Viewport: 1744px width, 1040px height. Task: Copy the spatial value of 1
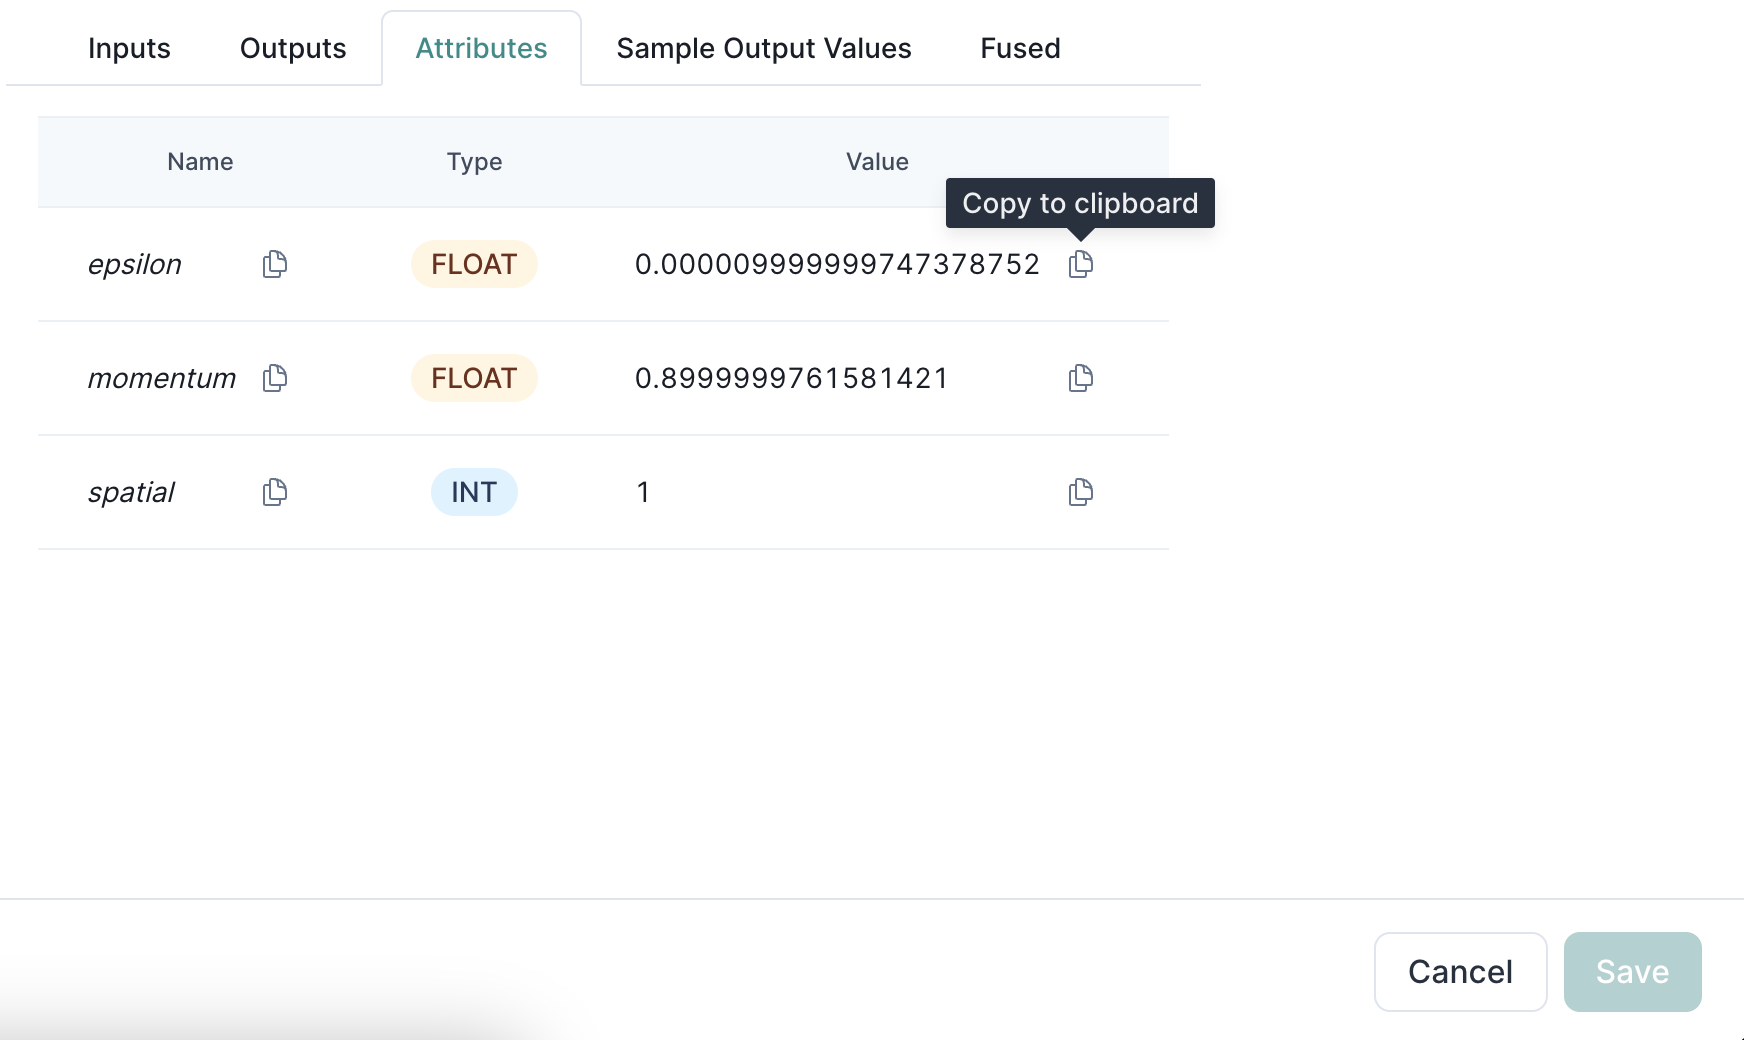click(1080, 492)
